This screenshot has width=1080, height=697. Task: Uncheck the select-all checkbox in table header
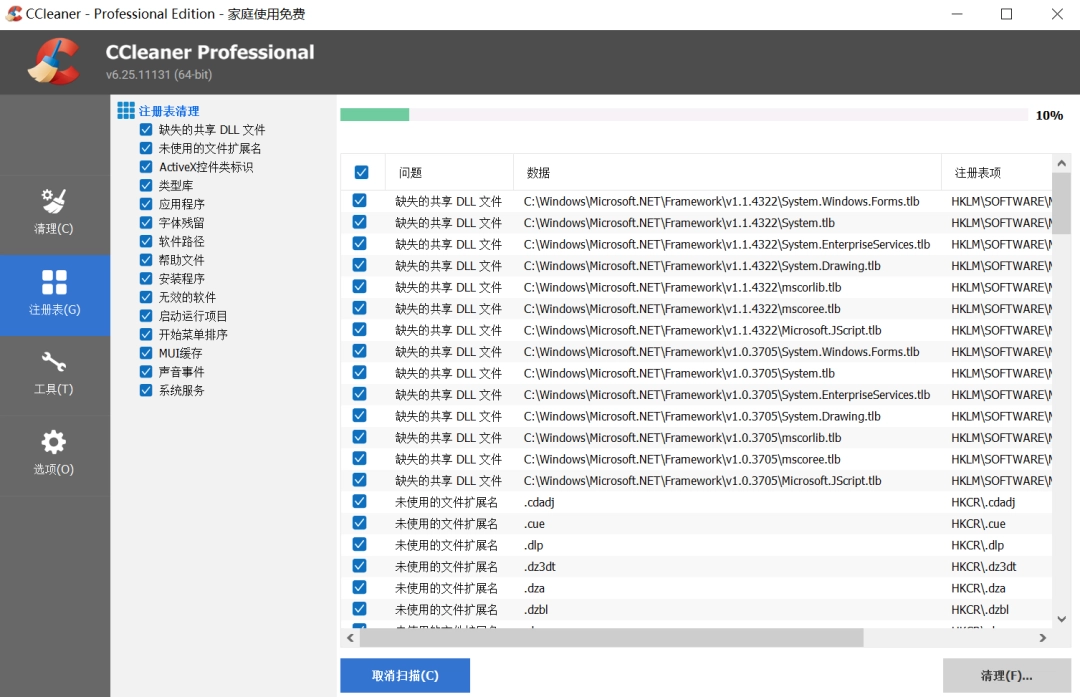(x=361, y=172)
